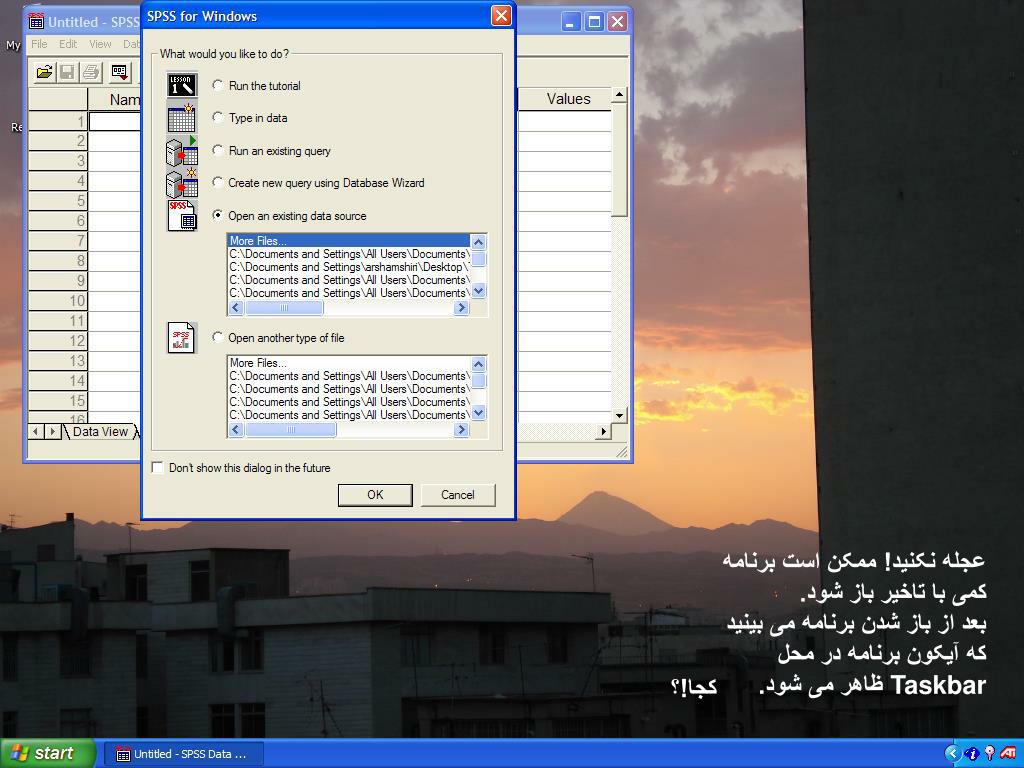Open the File menu in SPSS editor
This screenshot has width=1024, height=768.
point(39,44)
